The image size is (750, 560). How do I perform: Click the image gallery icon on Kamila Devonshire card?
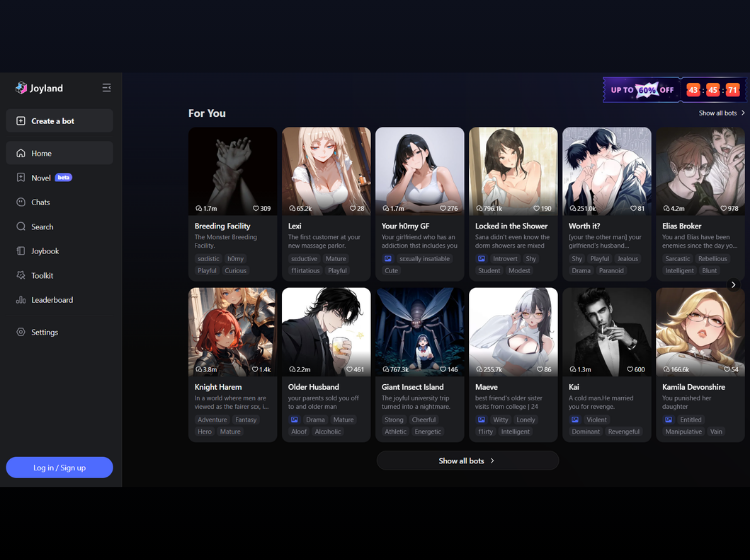pos(669,419)
